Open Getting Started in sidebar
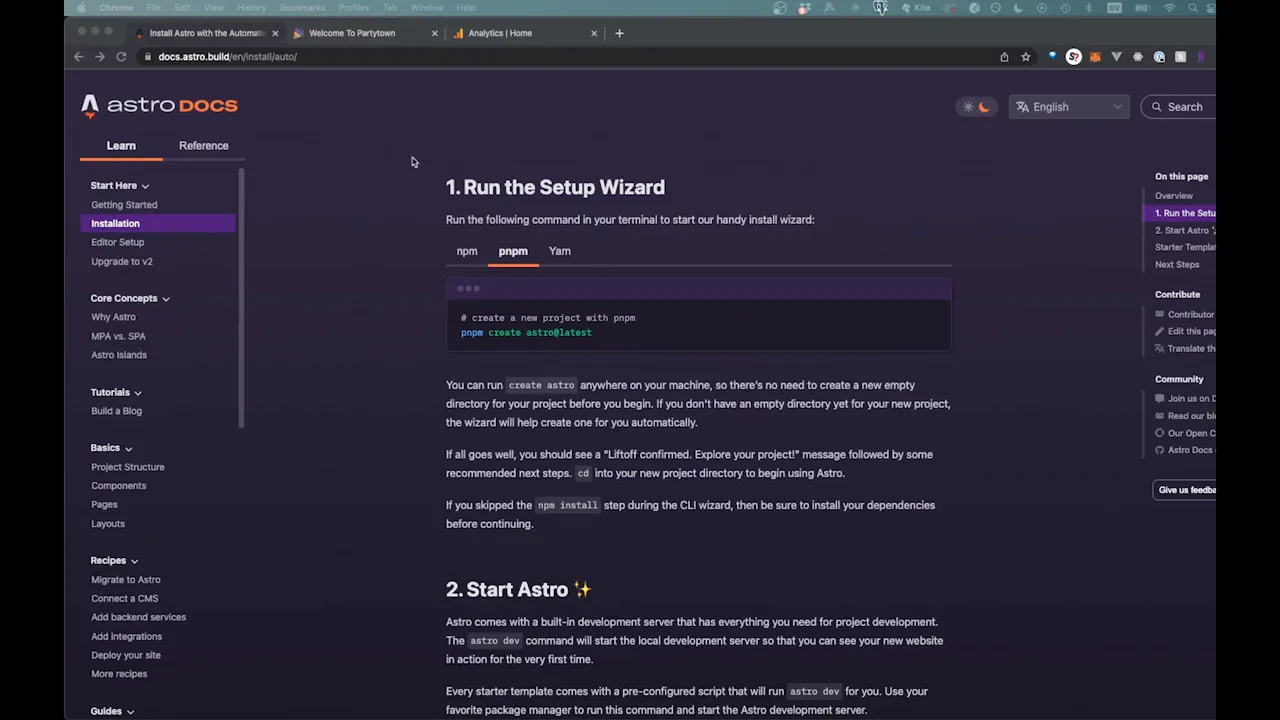This screenshot has width=1280, height=720. 124,205
